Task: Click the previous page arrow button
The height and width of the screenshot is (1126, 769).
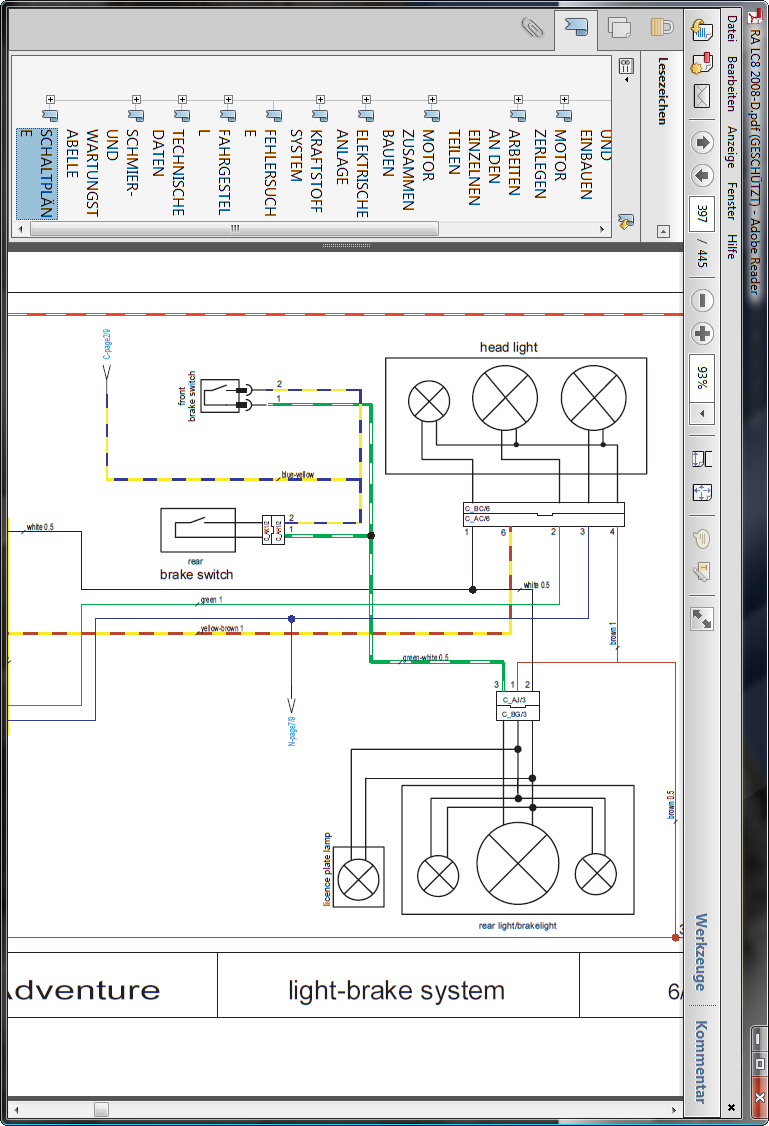Action: click(x=702, y=141)
